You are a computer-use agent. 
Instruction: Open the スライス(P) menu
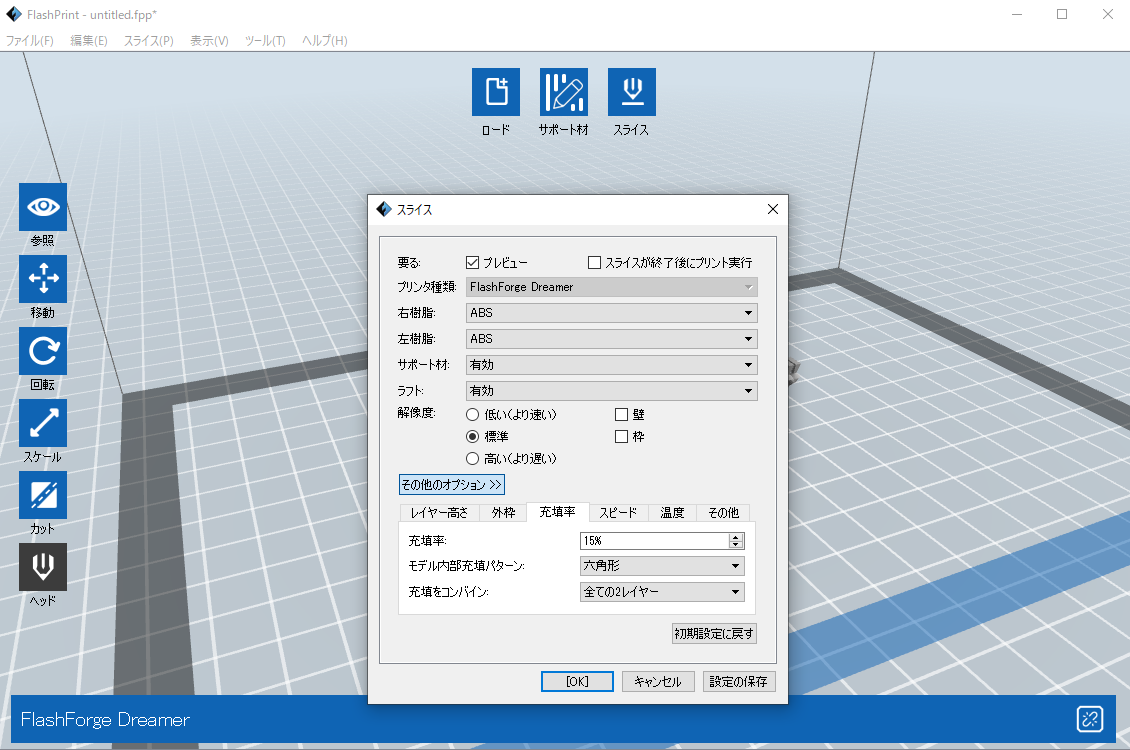click(148, 40)
